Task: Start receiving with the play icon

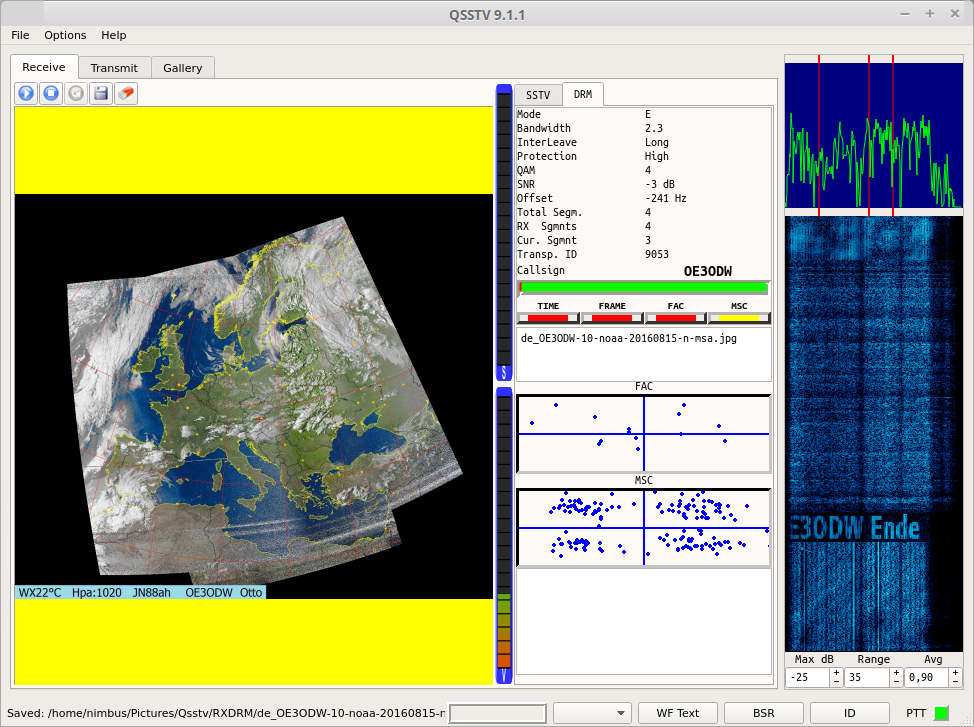Action: pyautogui.click(x=25, y=93)
